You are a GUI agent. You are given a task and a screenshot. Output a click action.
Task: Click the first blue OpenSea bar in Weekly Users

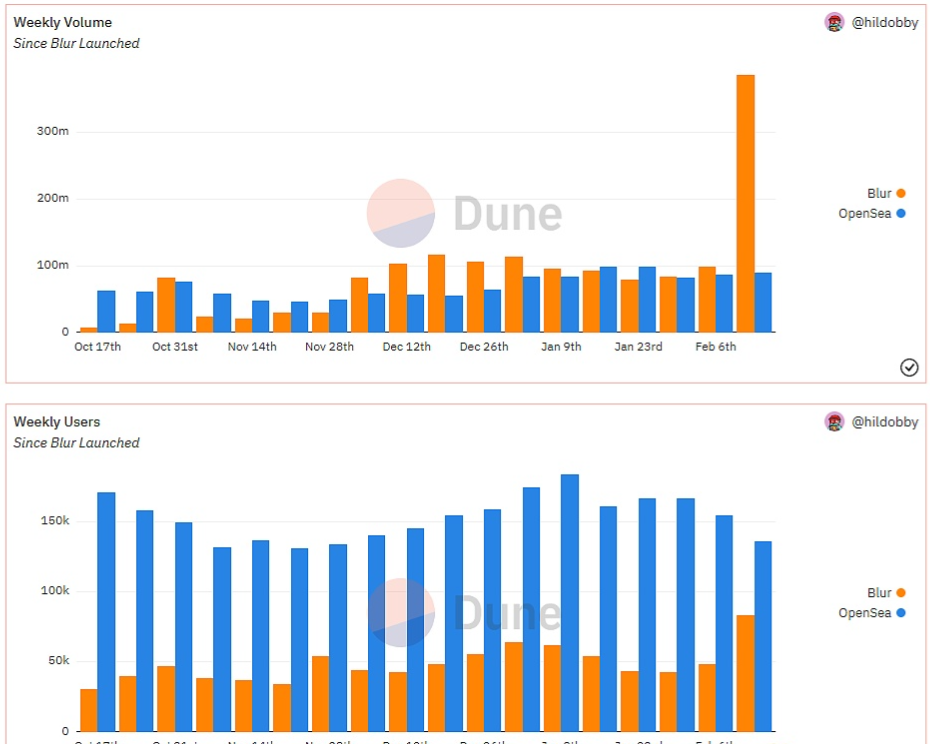pos(106,611)
